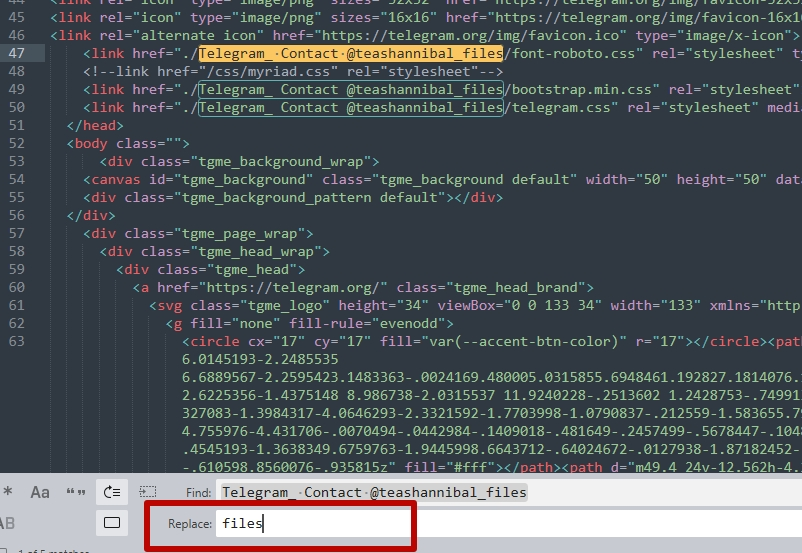Click the Replace input field
The image size is (802, 553).
[x=509, y=523]
